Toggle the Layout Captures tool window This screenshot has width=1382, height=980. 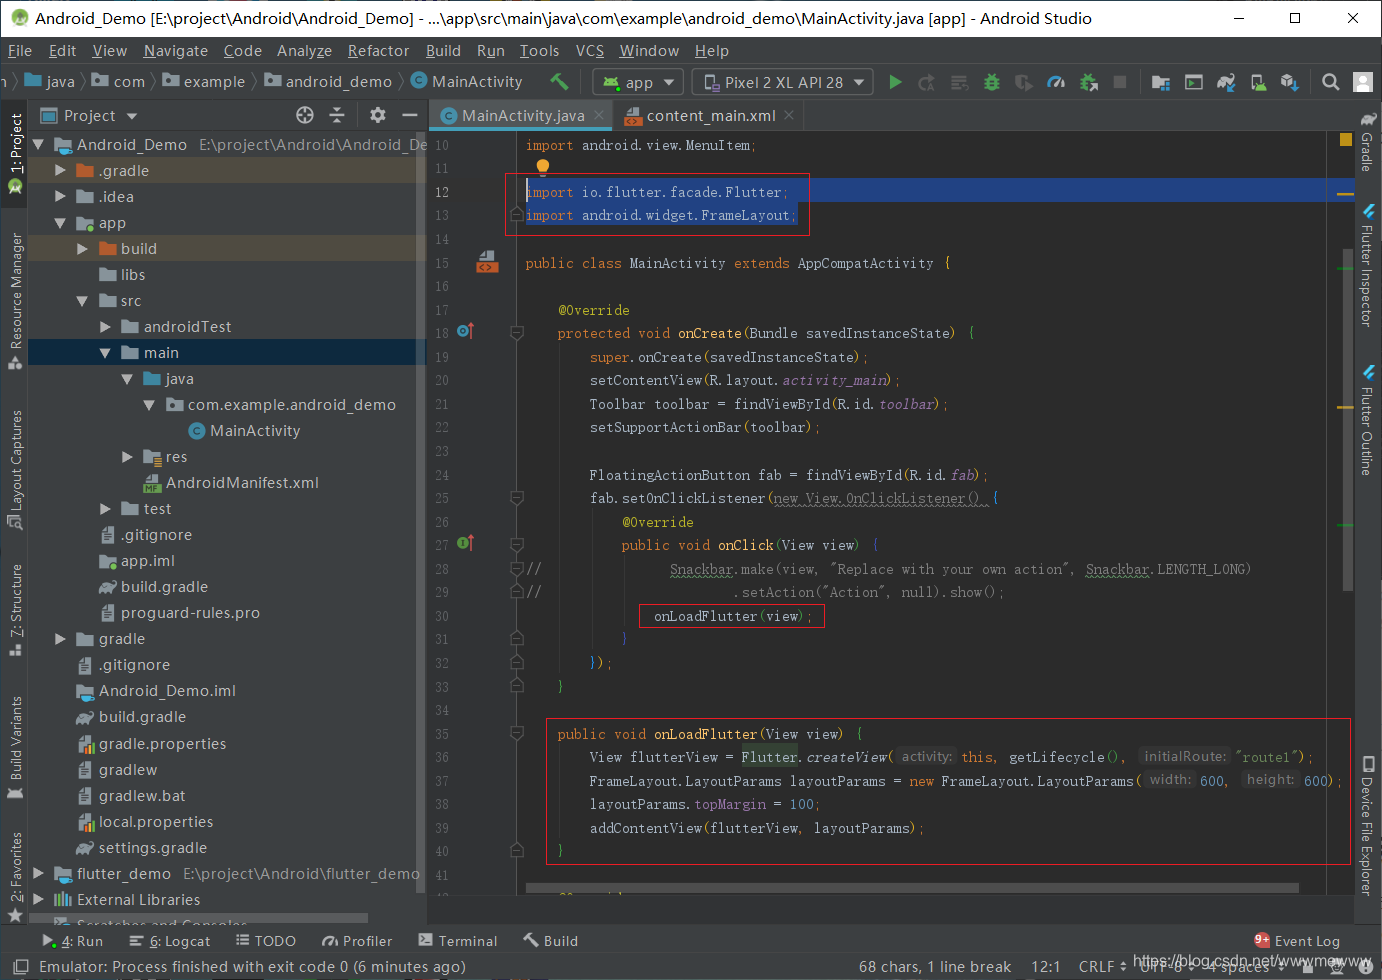tap(15, 468)
